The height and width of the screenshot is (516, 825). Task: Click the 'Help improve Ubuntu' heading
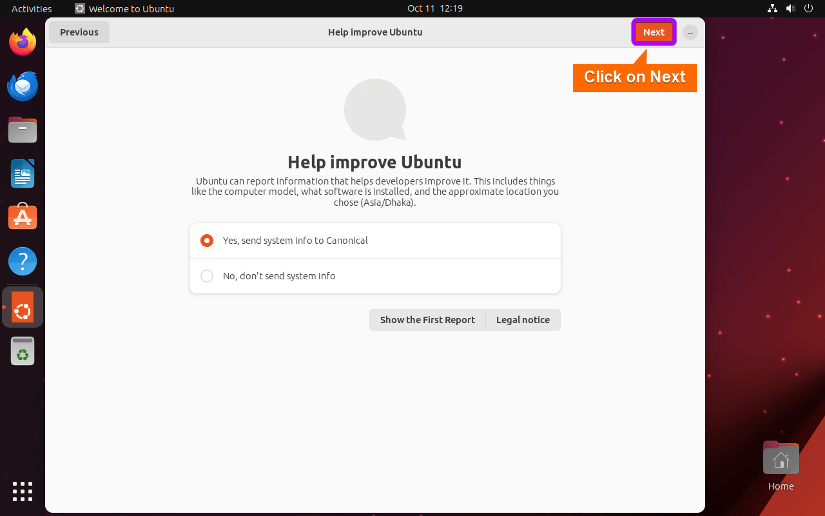pos(375,162)
